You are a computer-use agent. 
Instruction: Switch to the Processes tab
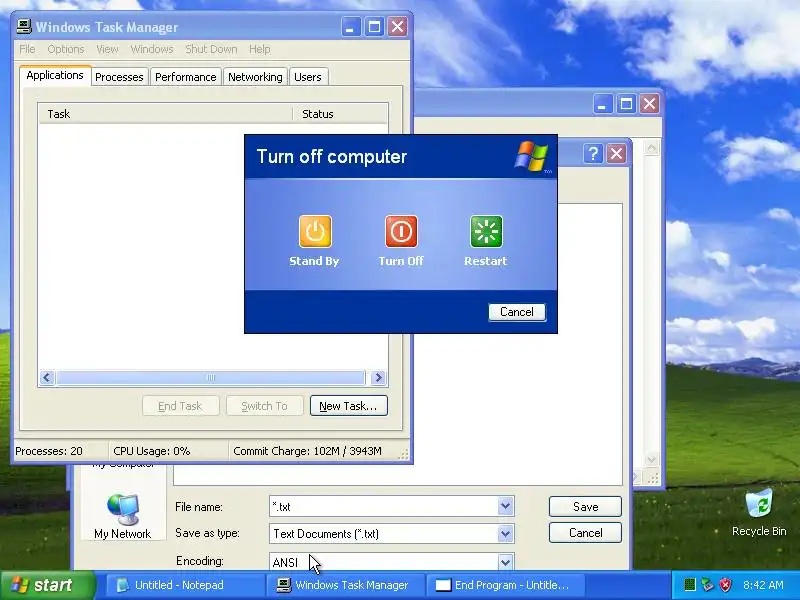(119, 77)
